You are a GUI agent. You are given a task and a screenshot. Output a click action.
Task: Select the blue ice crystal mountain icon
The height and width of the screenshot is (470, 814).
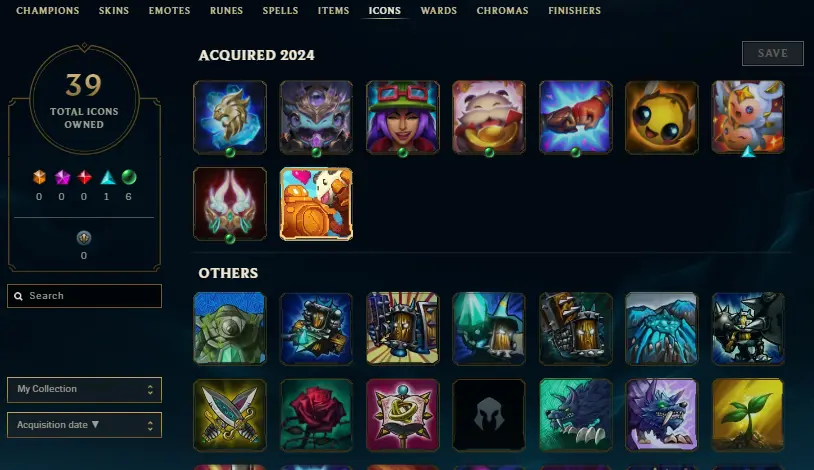(661, 328)
